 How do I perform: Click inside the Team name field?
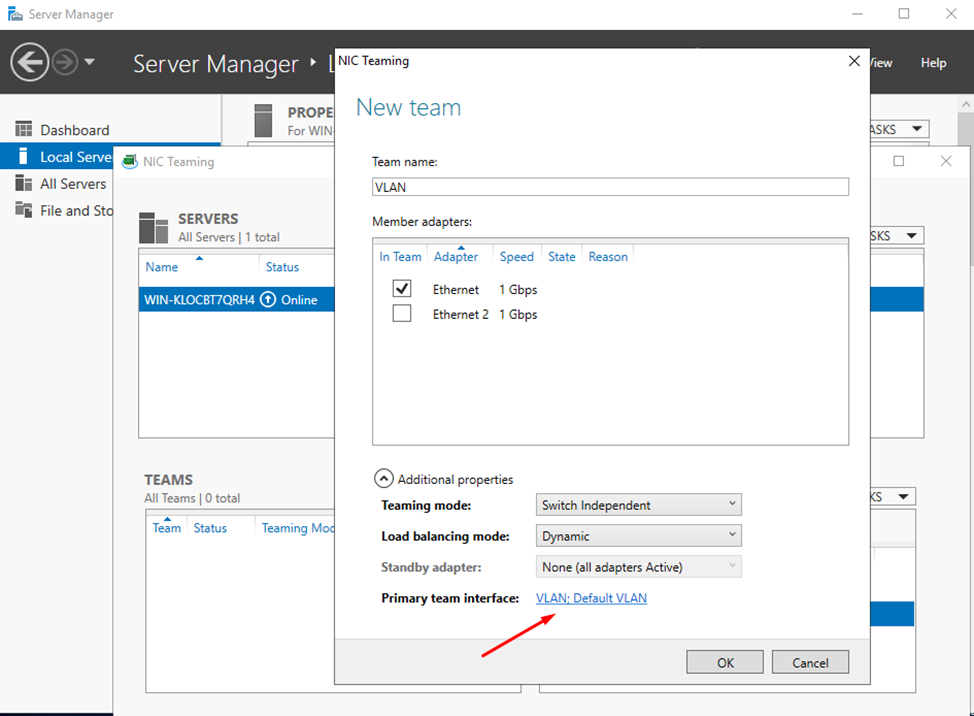click(x=610, y=186)
